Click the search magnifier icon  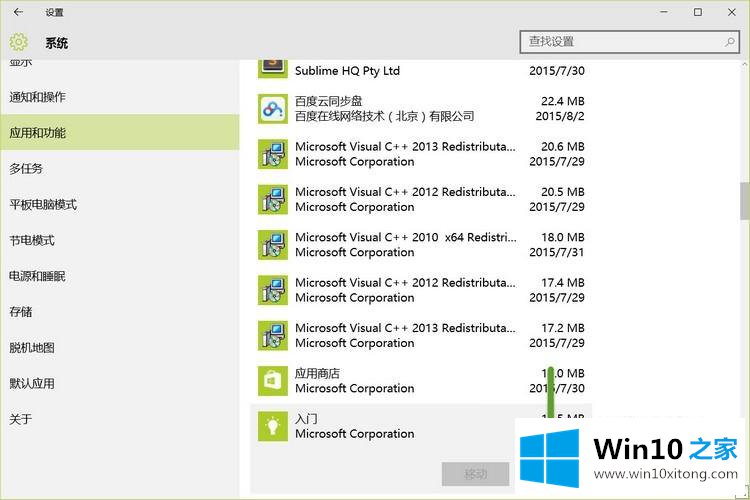coord(730,42)
